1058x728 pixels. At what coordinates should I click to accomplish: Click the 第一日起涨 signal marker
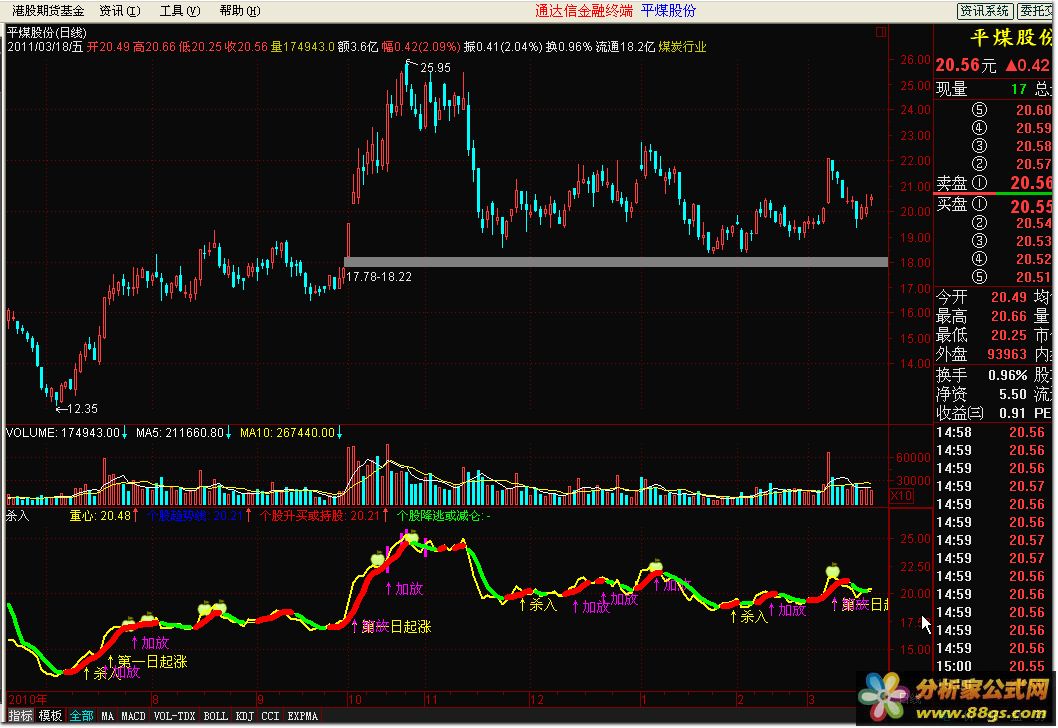tap(152, 662)
